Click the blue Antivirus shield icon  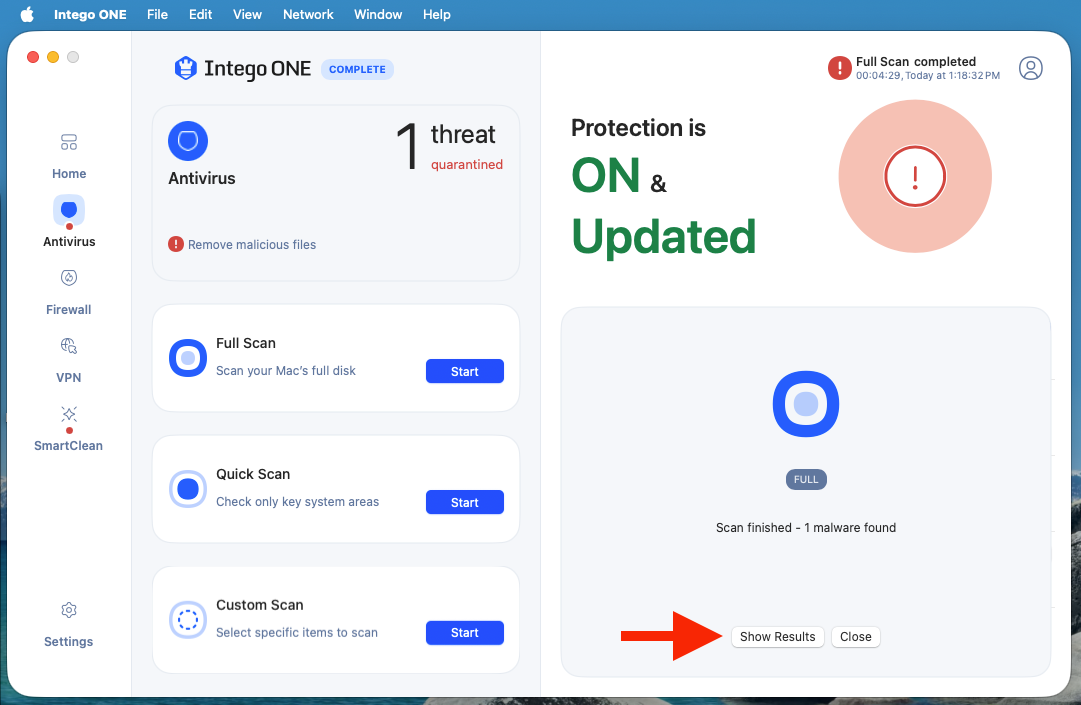tap(188, 141)
